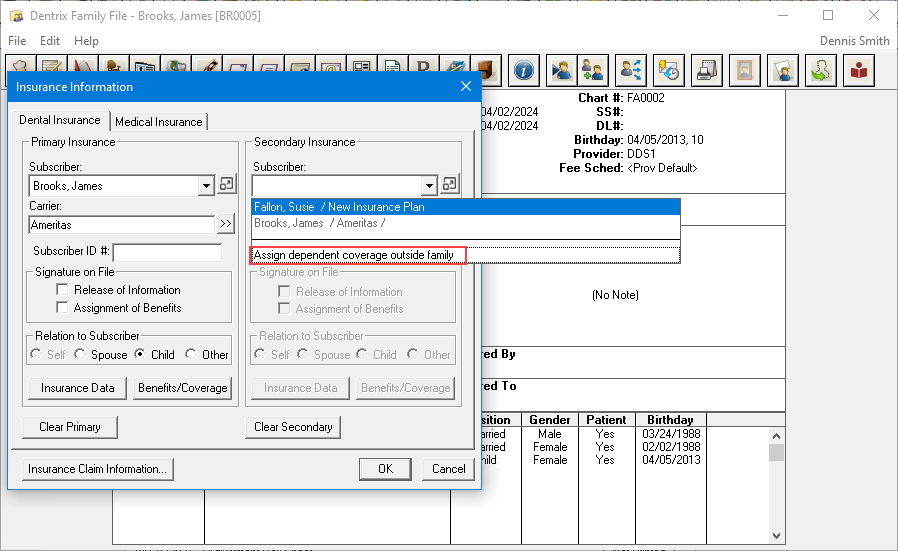The image size is (898, 551).
Task: Click Insurance Claim Information button
Action: pos(98,469)
